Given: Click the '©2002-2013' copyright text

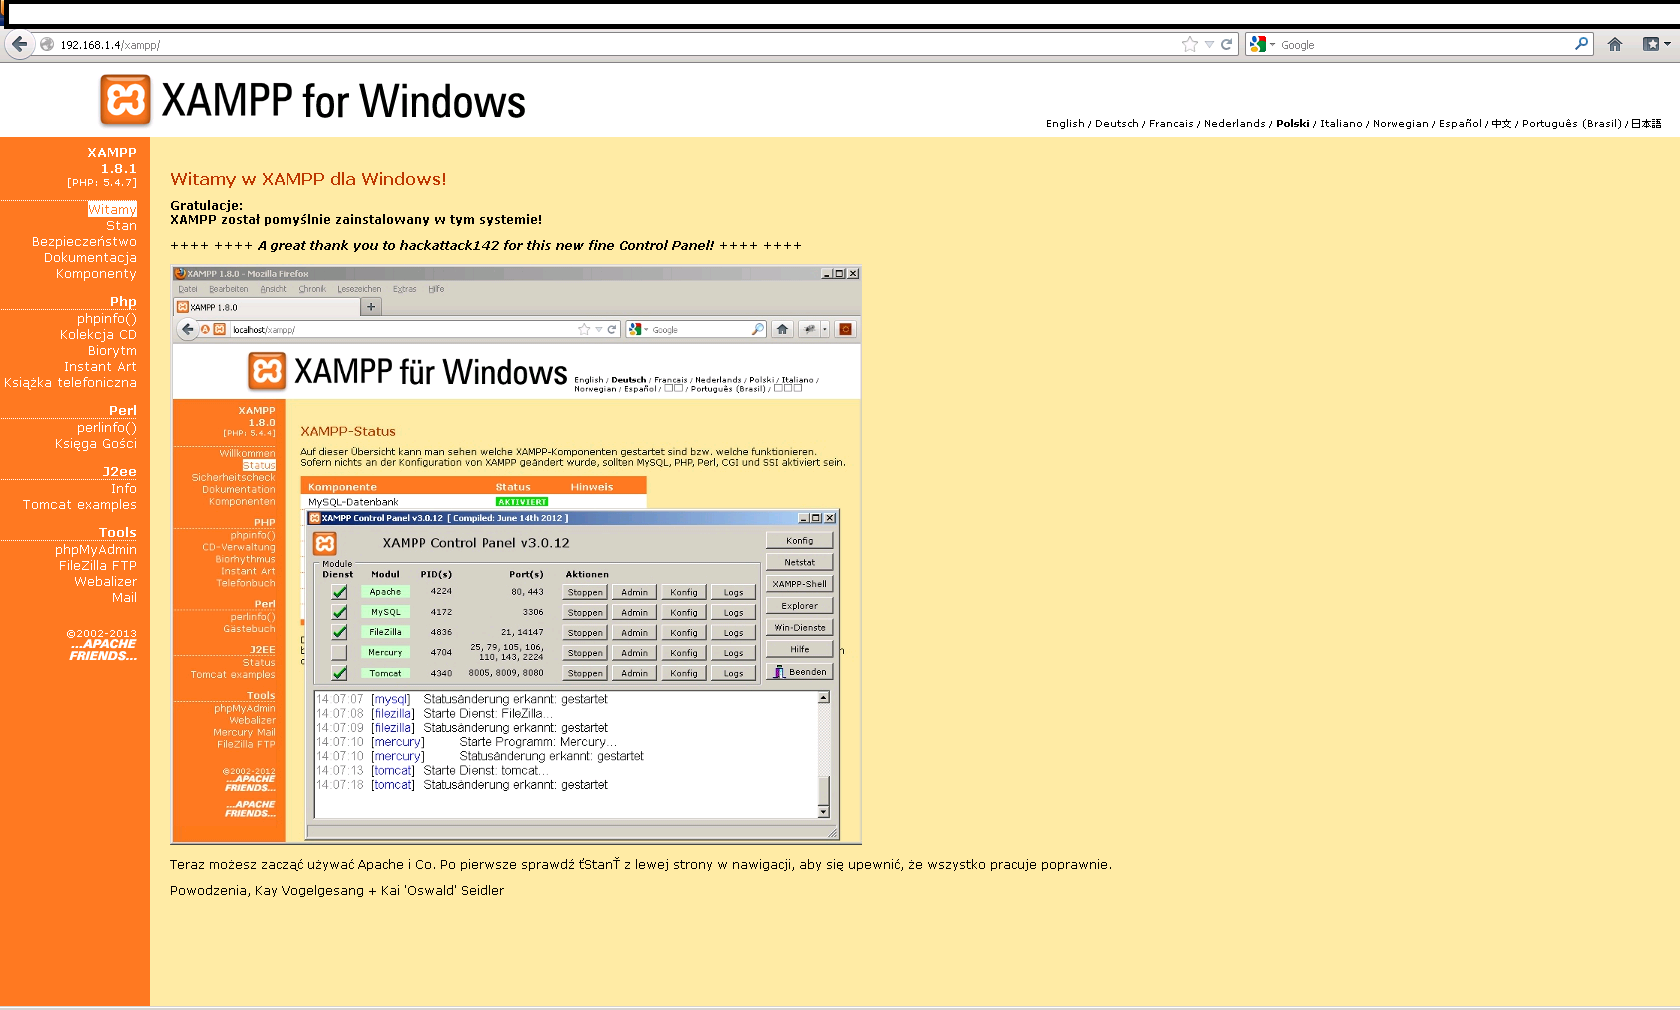Looking at the screenshot, I should pyautogui.click(x=102, y=634).
